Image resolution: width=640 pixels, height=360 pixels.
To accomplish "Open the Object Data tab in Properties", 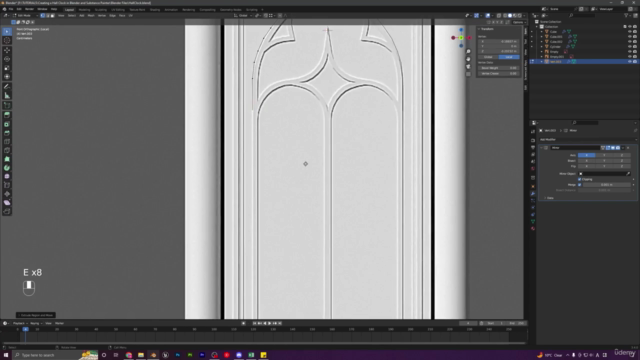I will pos(533,222).
